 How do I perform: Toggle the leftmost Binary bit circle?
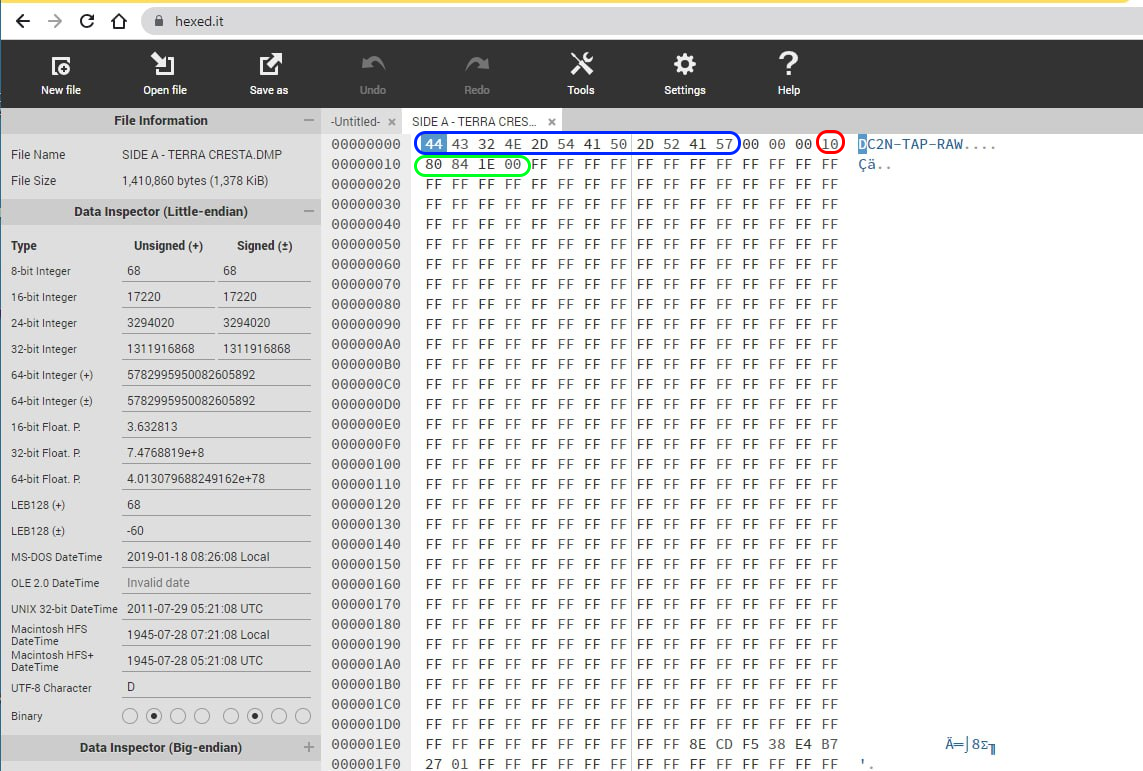(130, 716)
